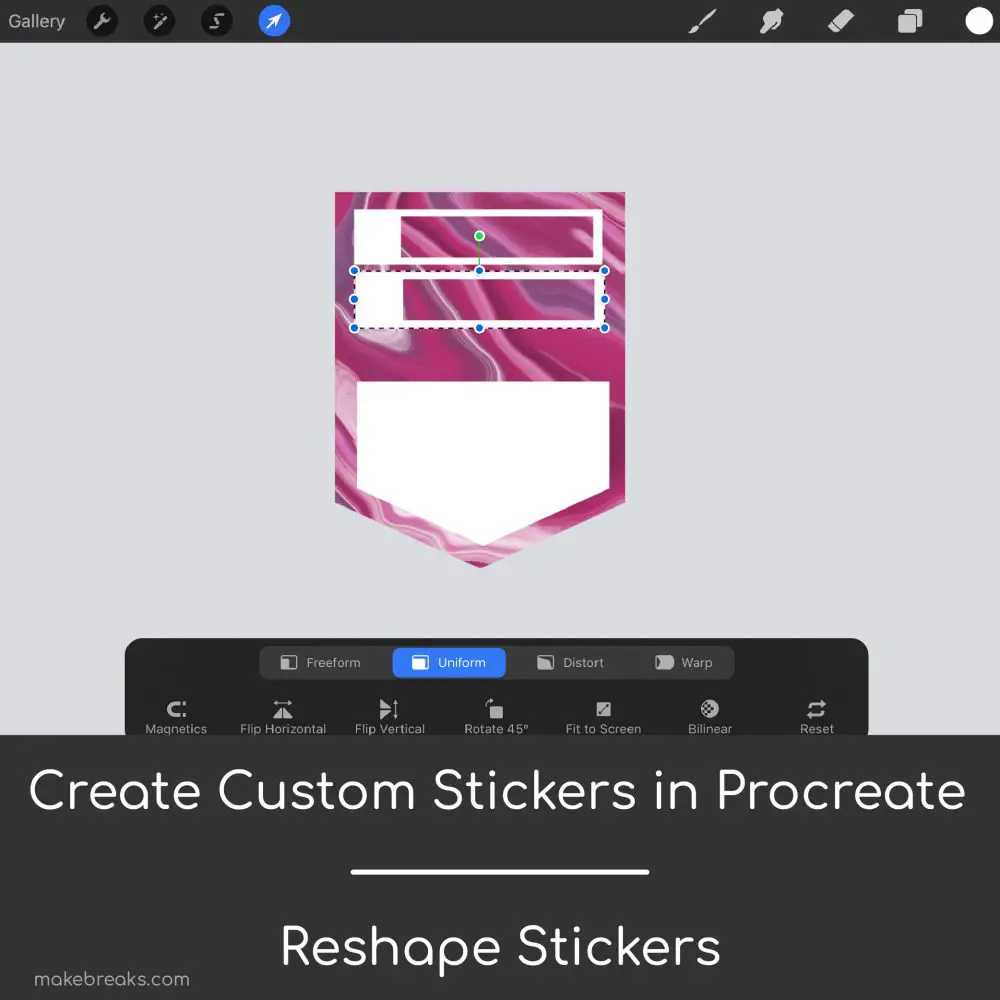Click the top-left blue transform handle
Screen dimensions: 1000x1000
click(355, 270)
